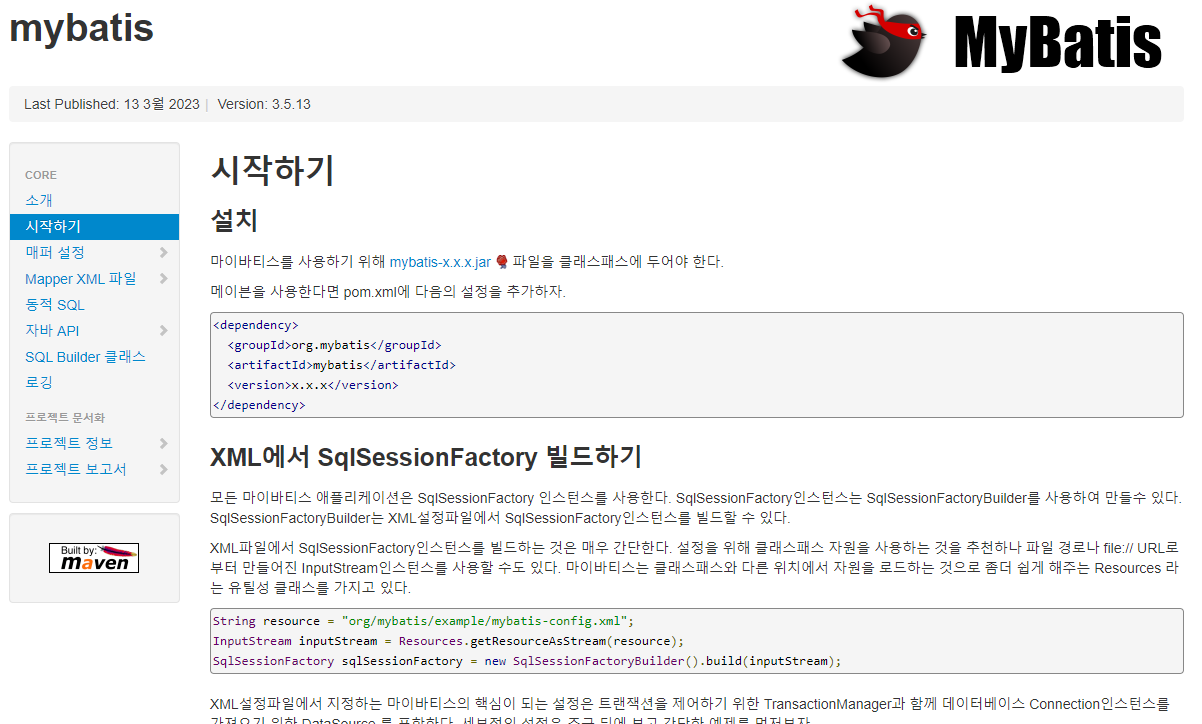Expand the Mapper XML 파일 submenu arrow
This screenshot has width=1202, height=724.
(163, 279)
